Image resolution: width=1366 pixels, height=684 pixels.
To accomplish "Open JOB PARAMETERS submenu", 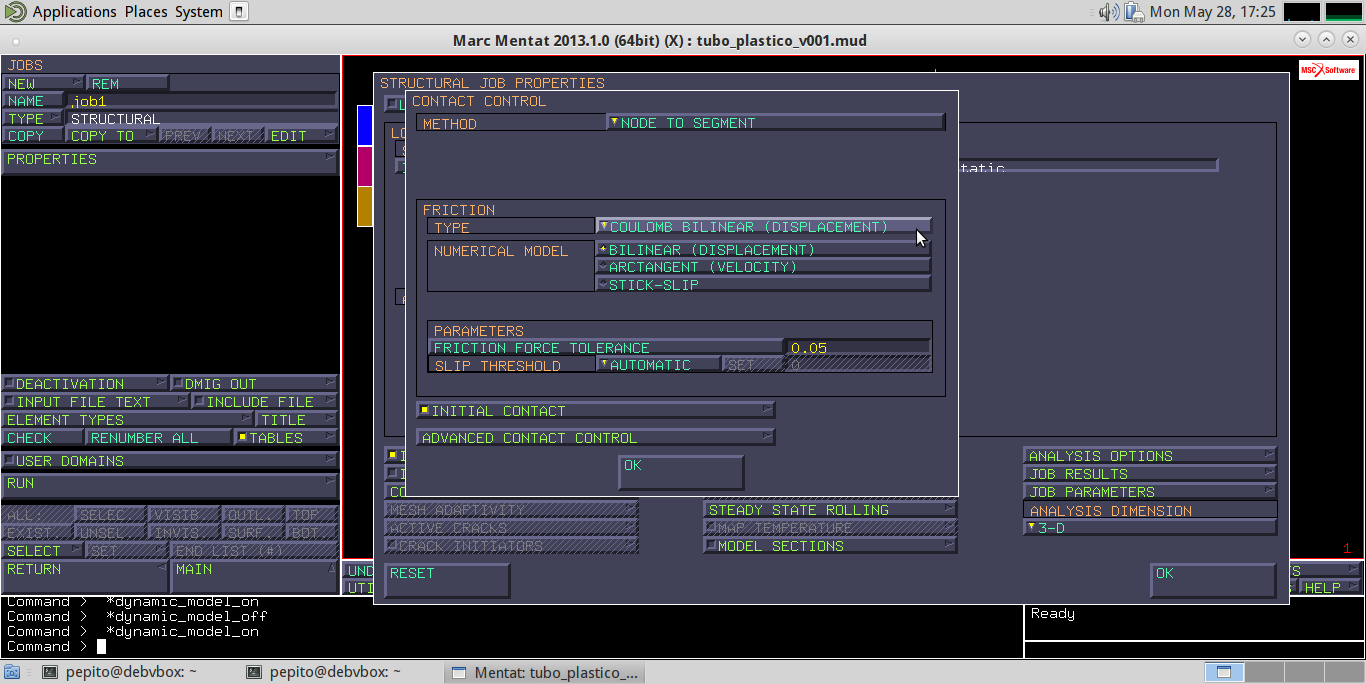I will coord(1150,492).
